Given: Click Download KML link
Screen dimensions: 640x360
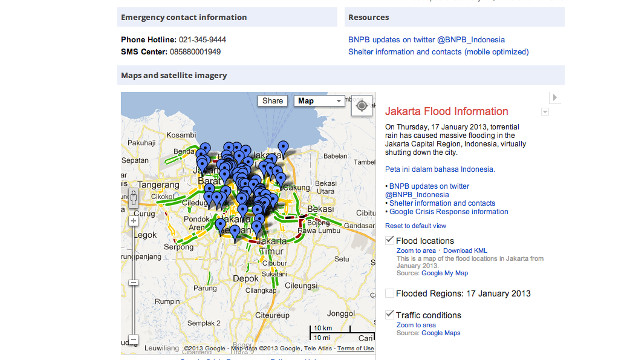Looking at the screenshot, I should (465, 251).
